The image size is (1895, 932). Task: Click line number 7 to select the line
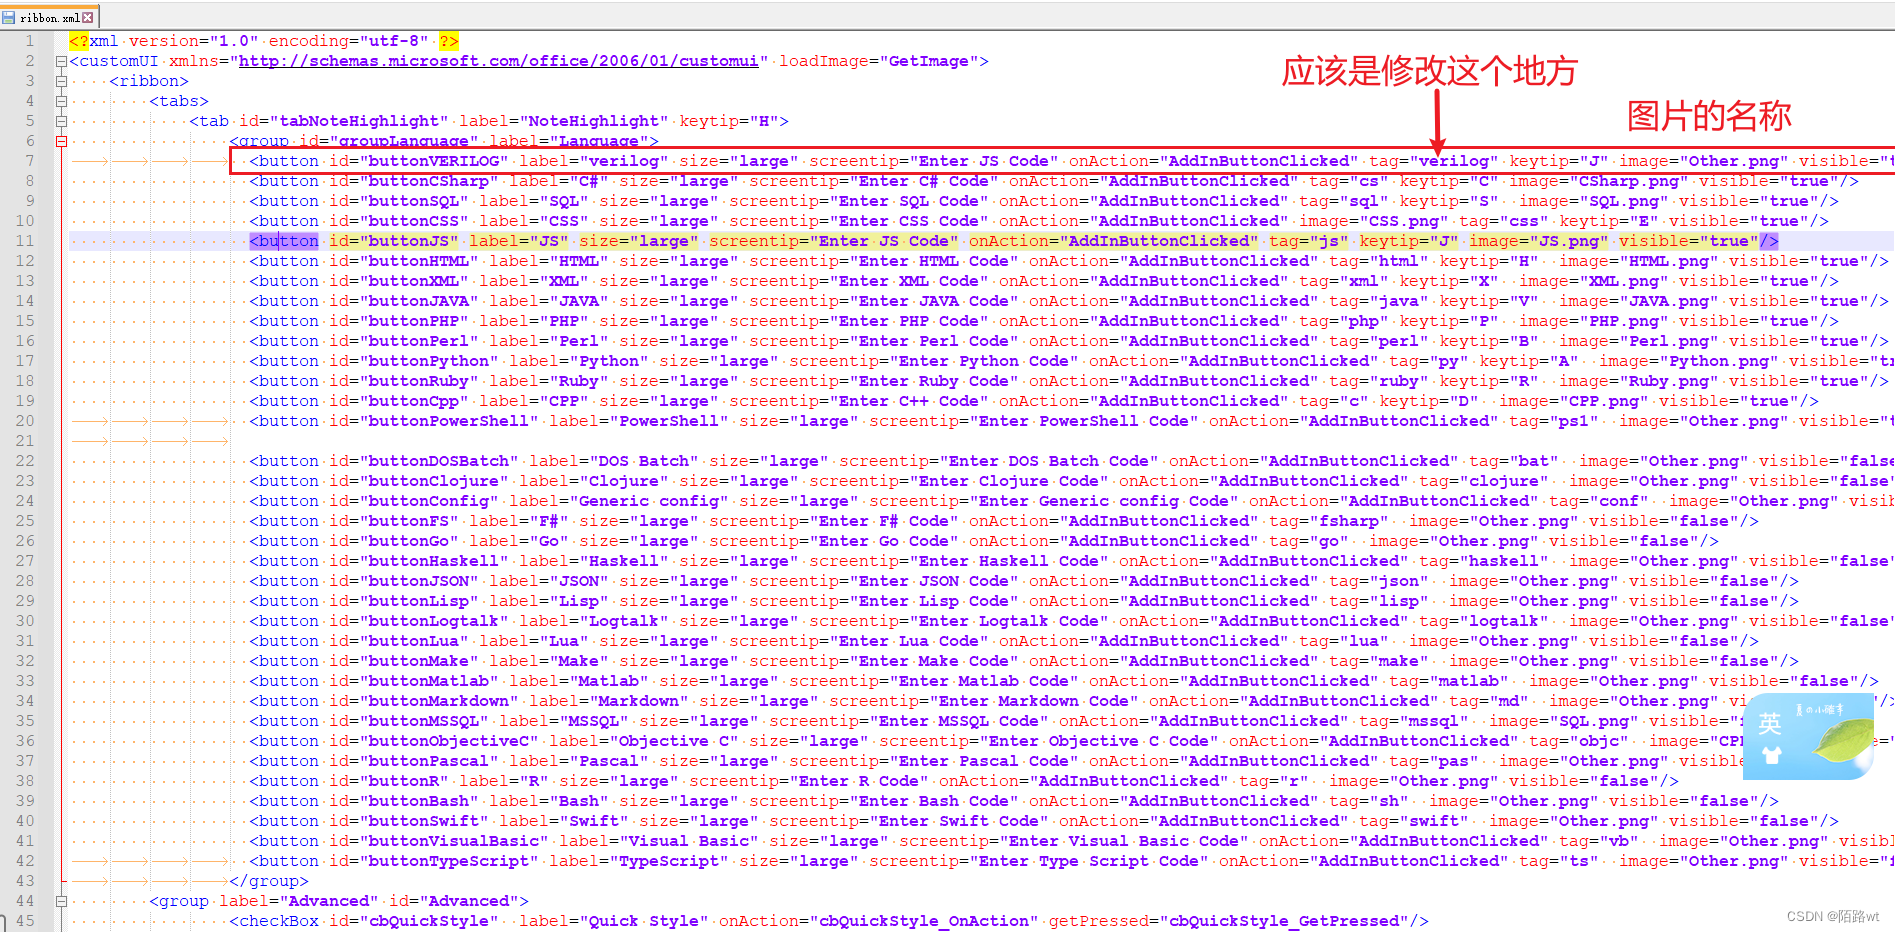(28, 160)
